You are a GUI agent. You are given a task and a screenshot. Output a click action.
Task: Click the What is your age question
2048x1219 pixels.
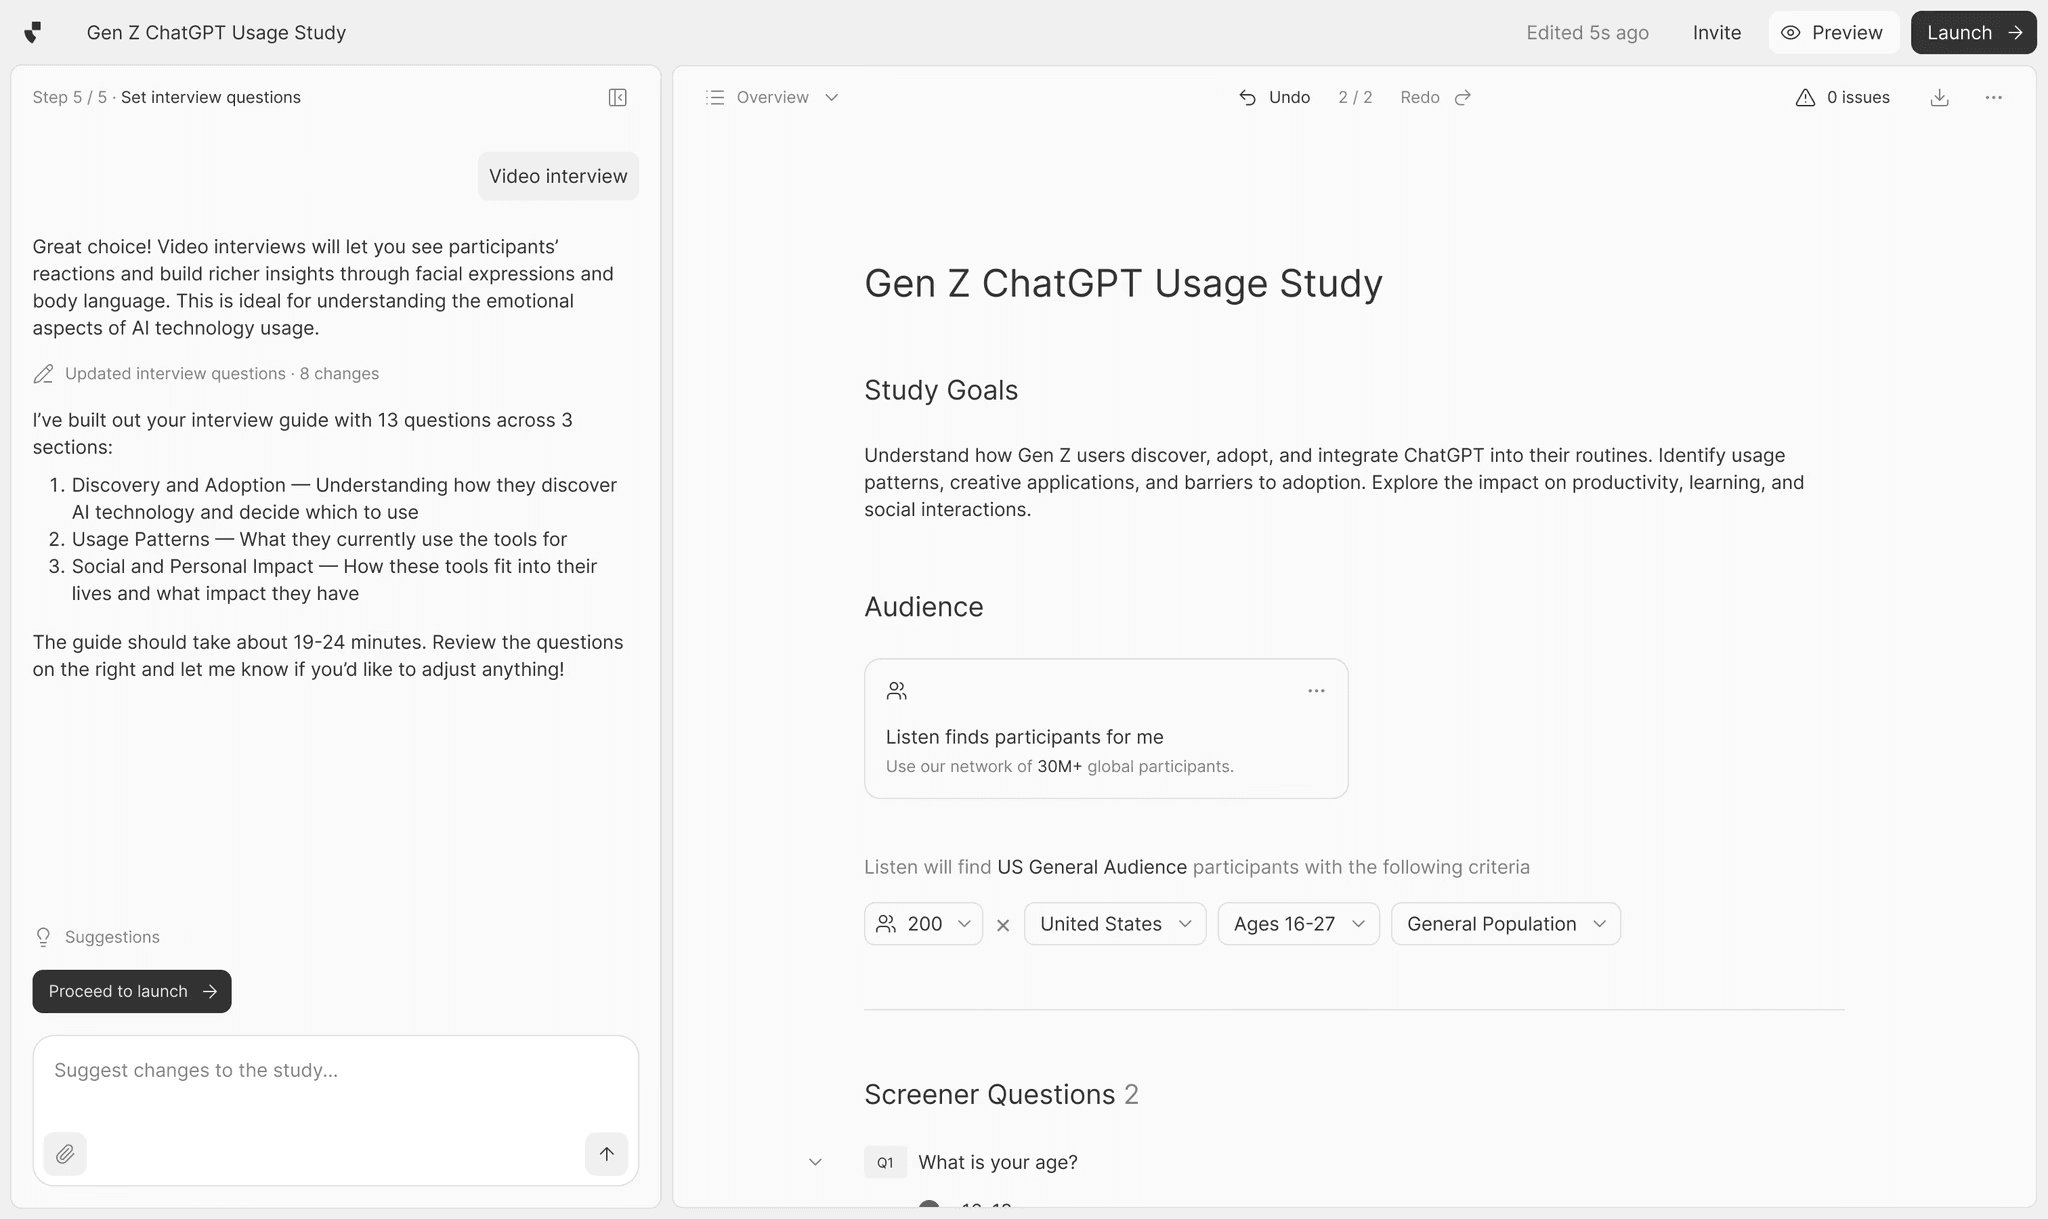pos(998,1162)
